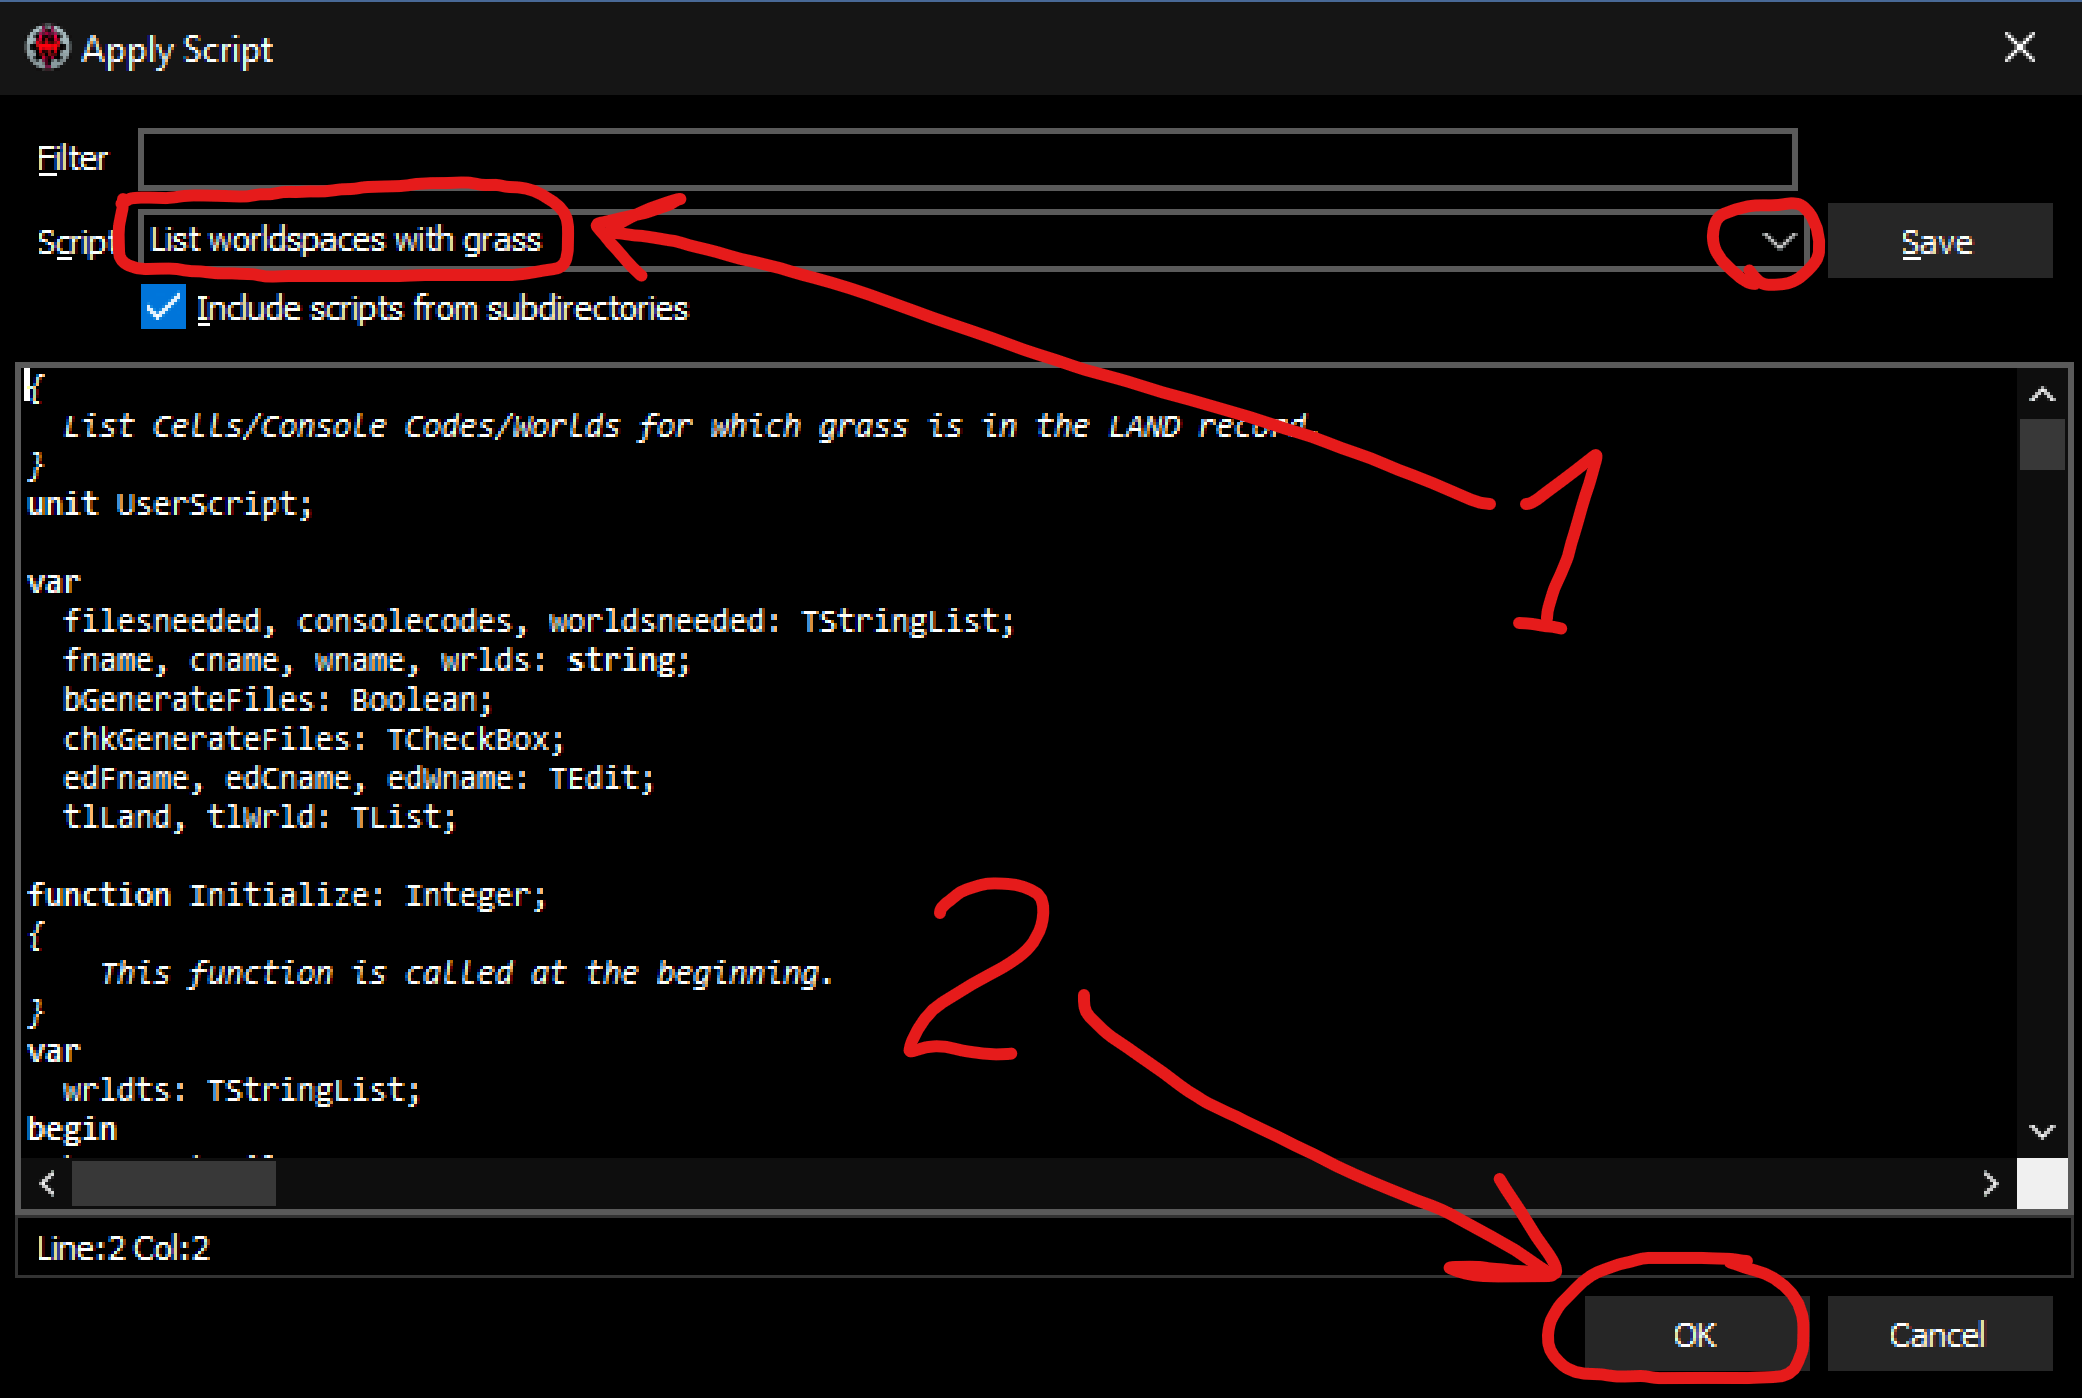
Task: Click the 'Include scripts from subdirectories' label
Action: point(442,308)
